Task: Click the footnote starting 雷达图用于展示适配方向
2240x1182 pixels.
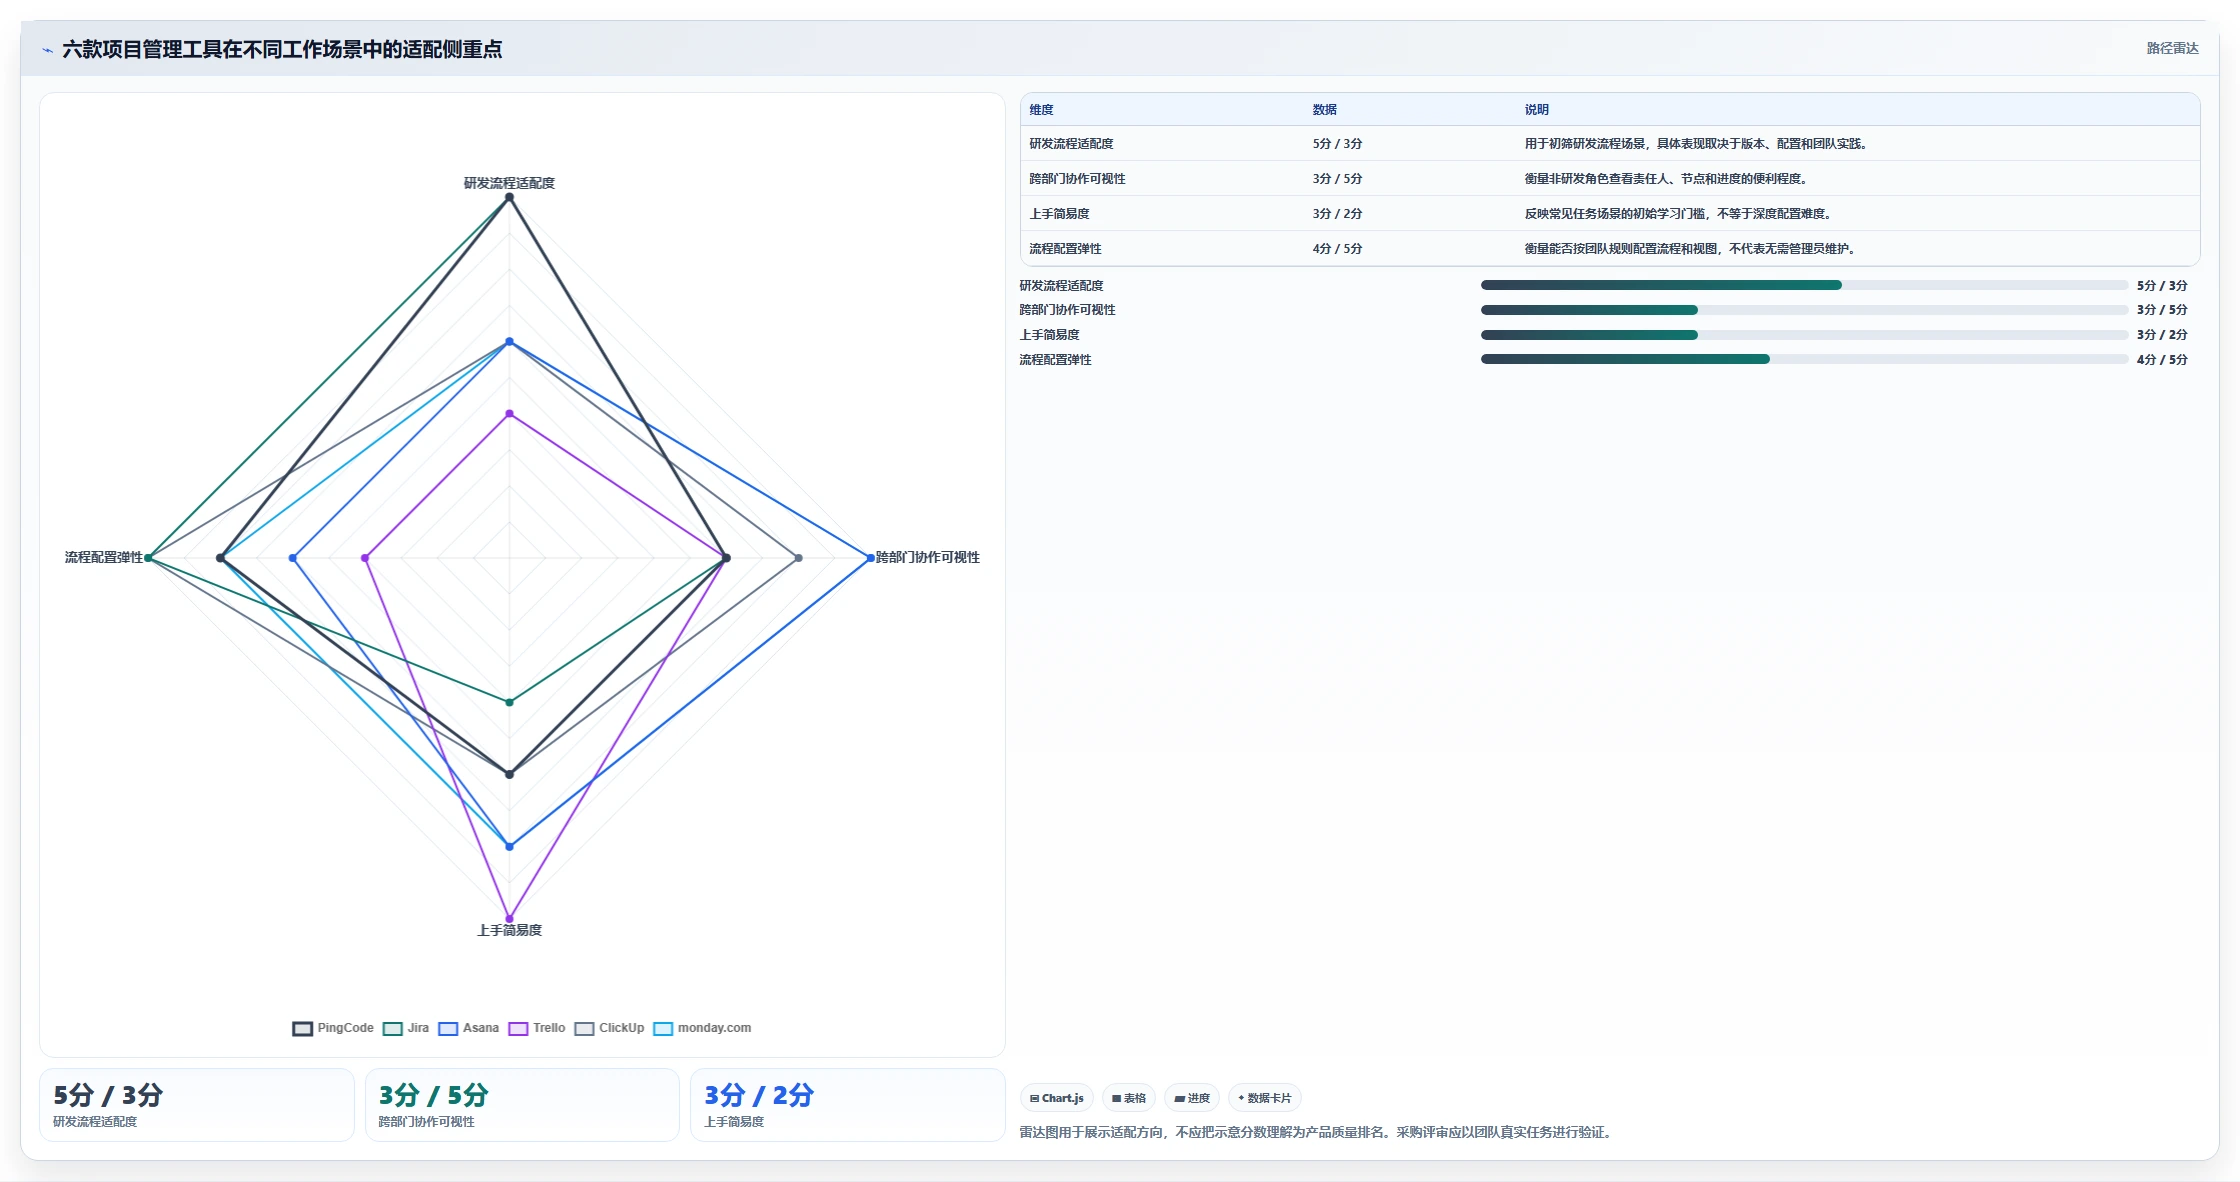Action: coord(1317,1132)
